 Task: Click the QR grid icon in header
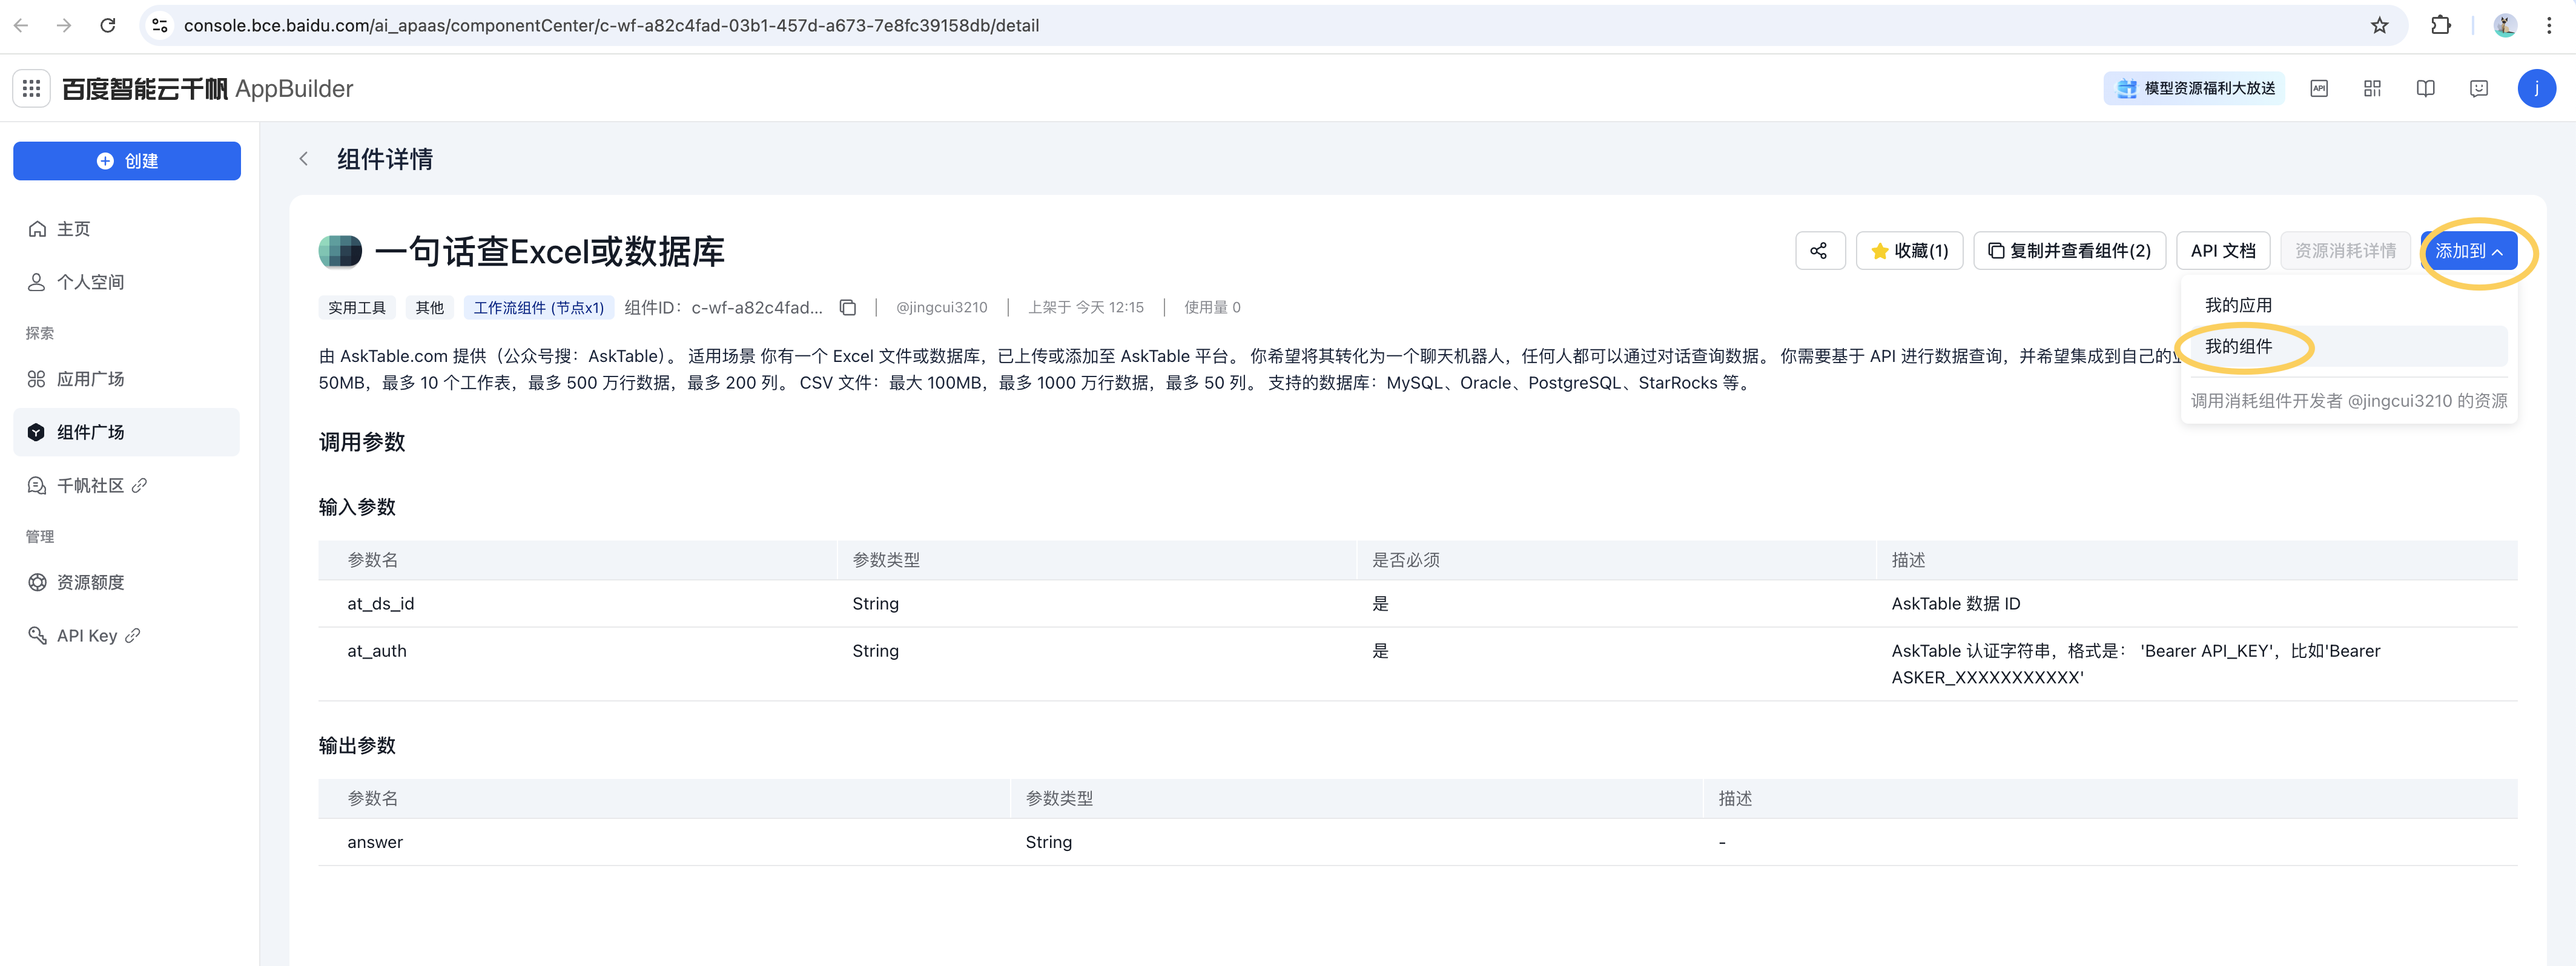tap(2372, 89)
